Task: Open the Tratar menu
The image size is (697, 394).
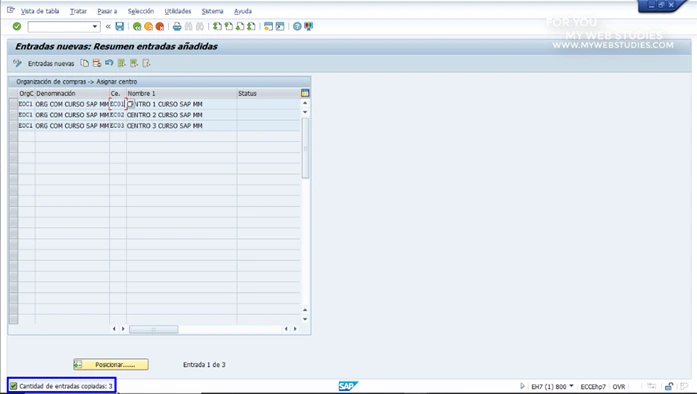Action: (78, 11)
